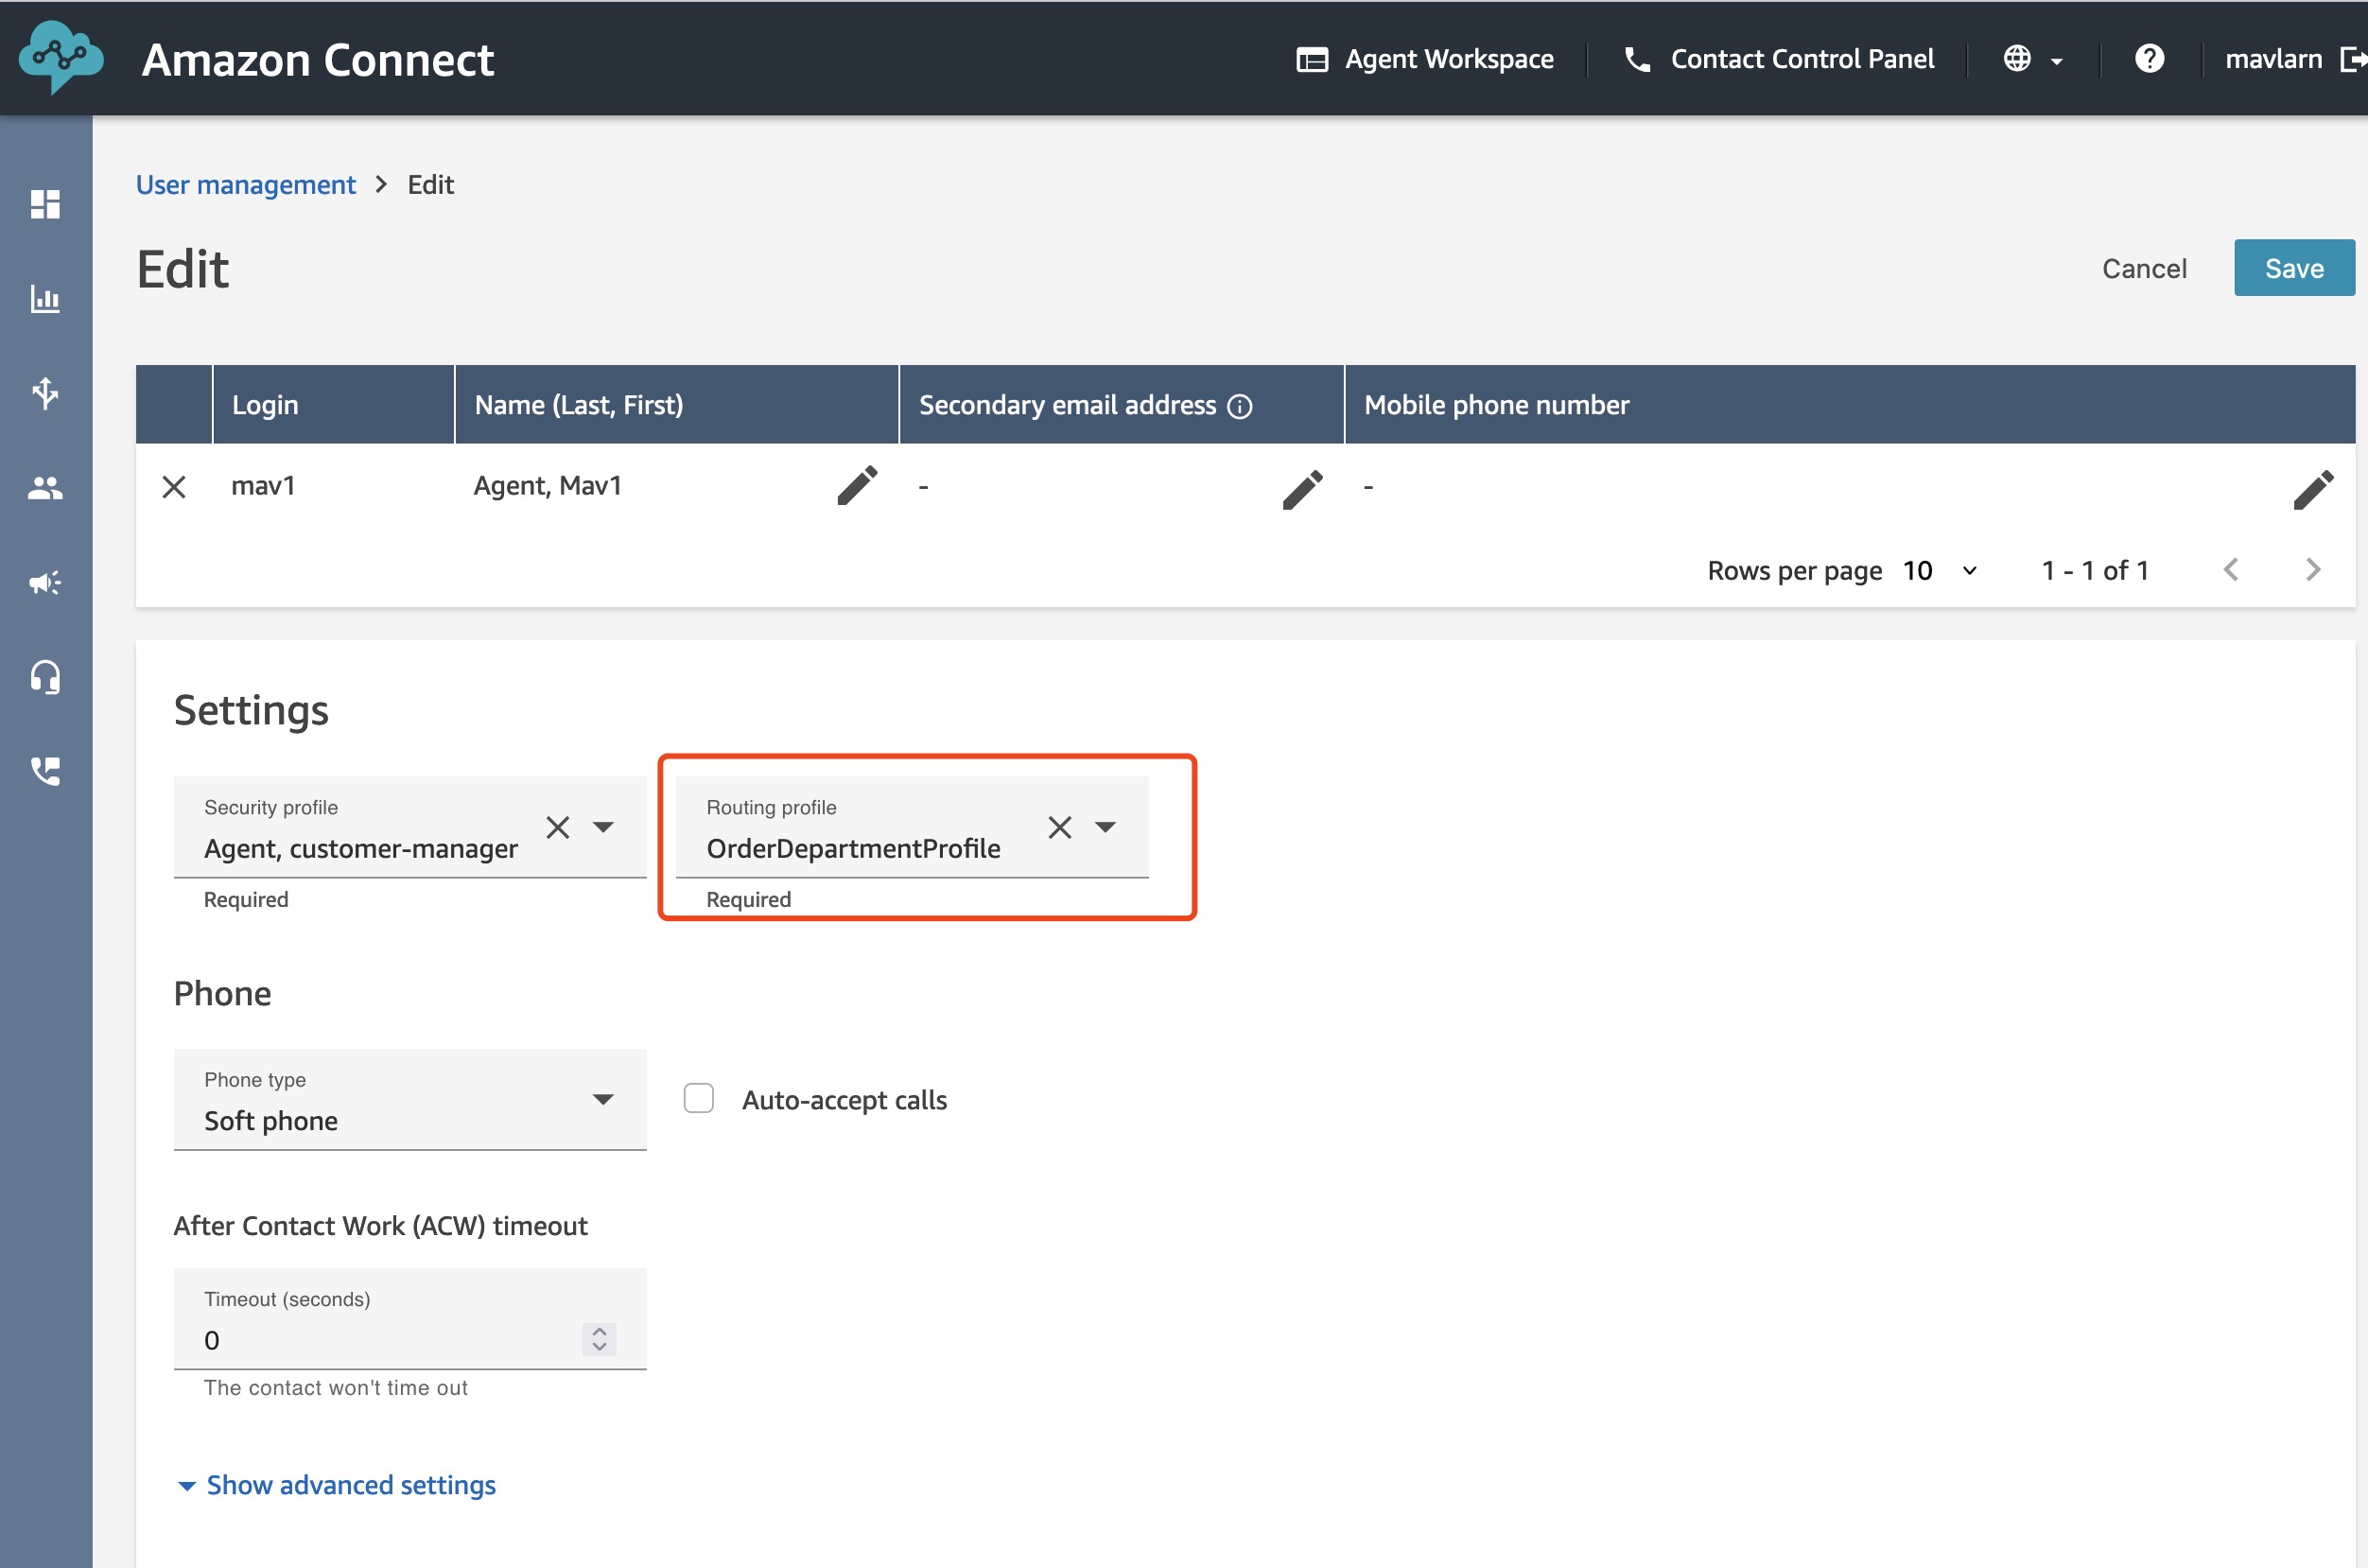
Task: Open the dashboard icon in the sidebar
Action: [x=45, y=204]
